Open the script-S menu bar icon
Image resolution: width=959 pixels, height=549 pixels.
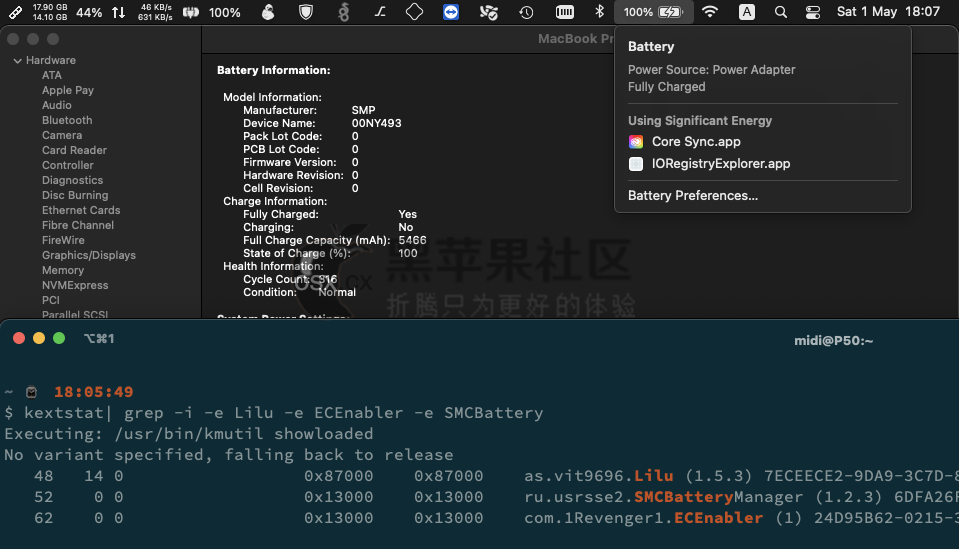point(380,12)
